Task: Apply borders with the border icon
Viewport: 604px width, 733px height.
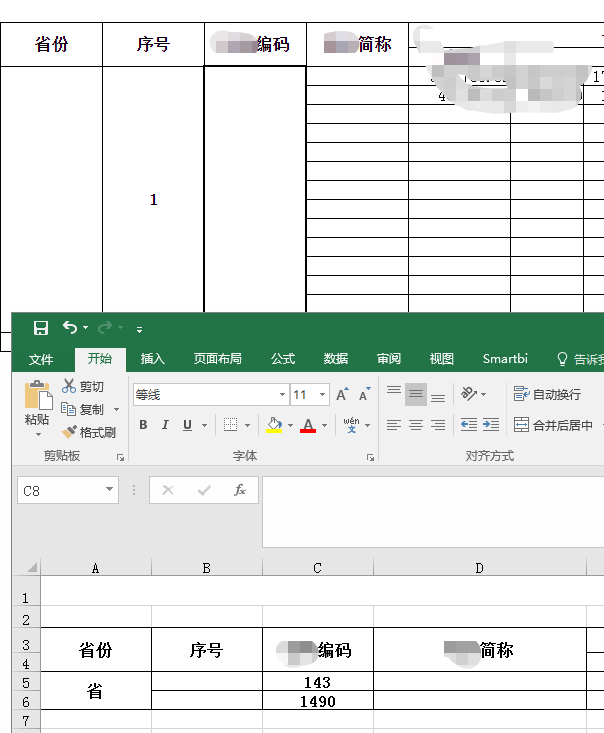Action: tap(230, 425)
